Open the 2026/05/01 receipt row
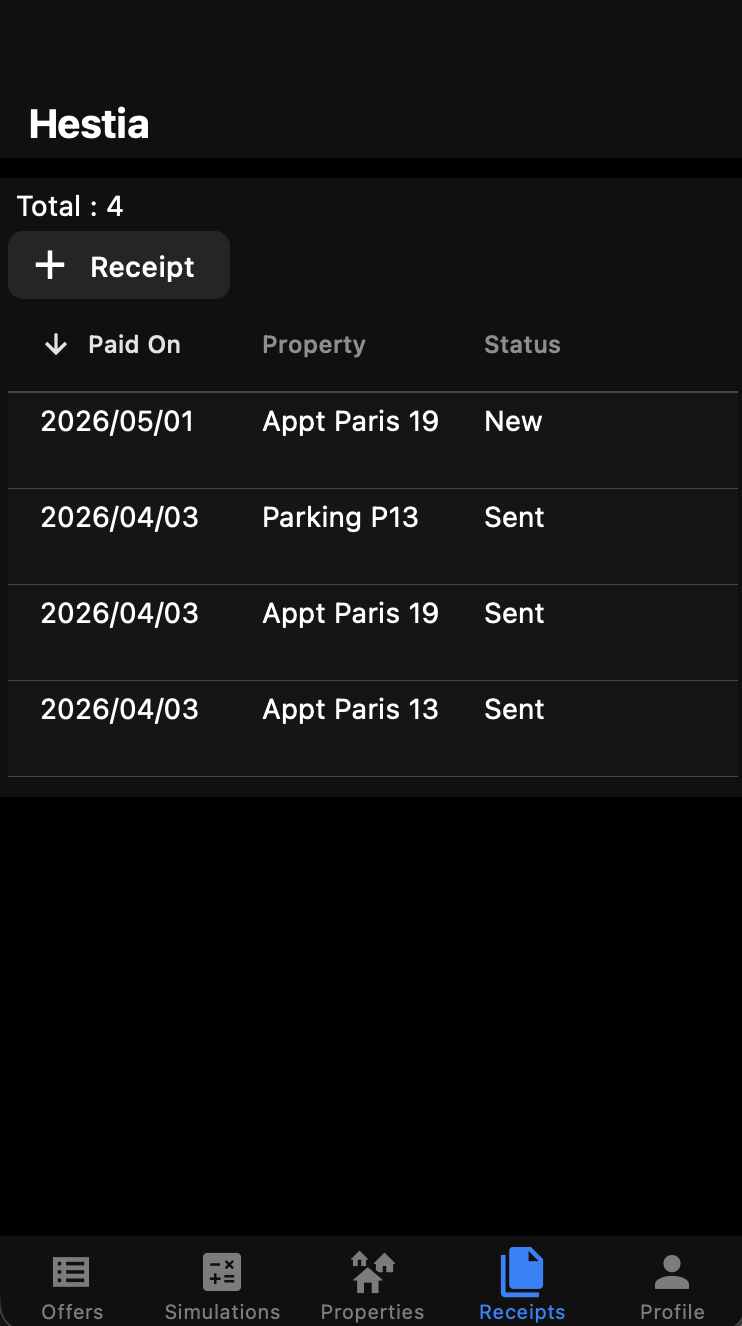 click(x=117, y=422)
